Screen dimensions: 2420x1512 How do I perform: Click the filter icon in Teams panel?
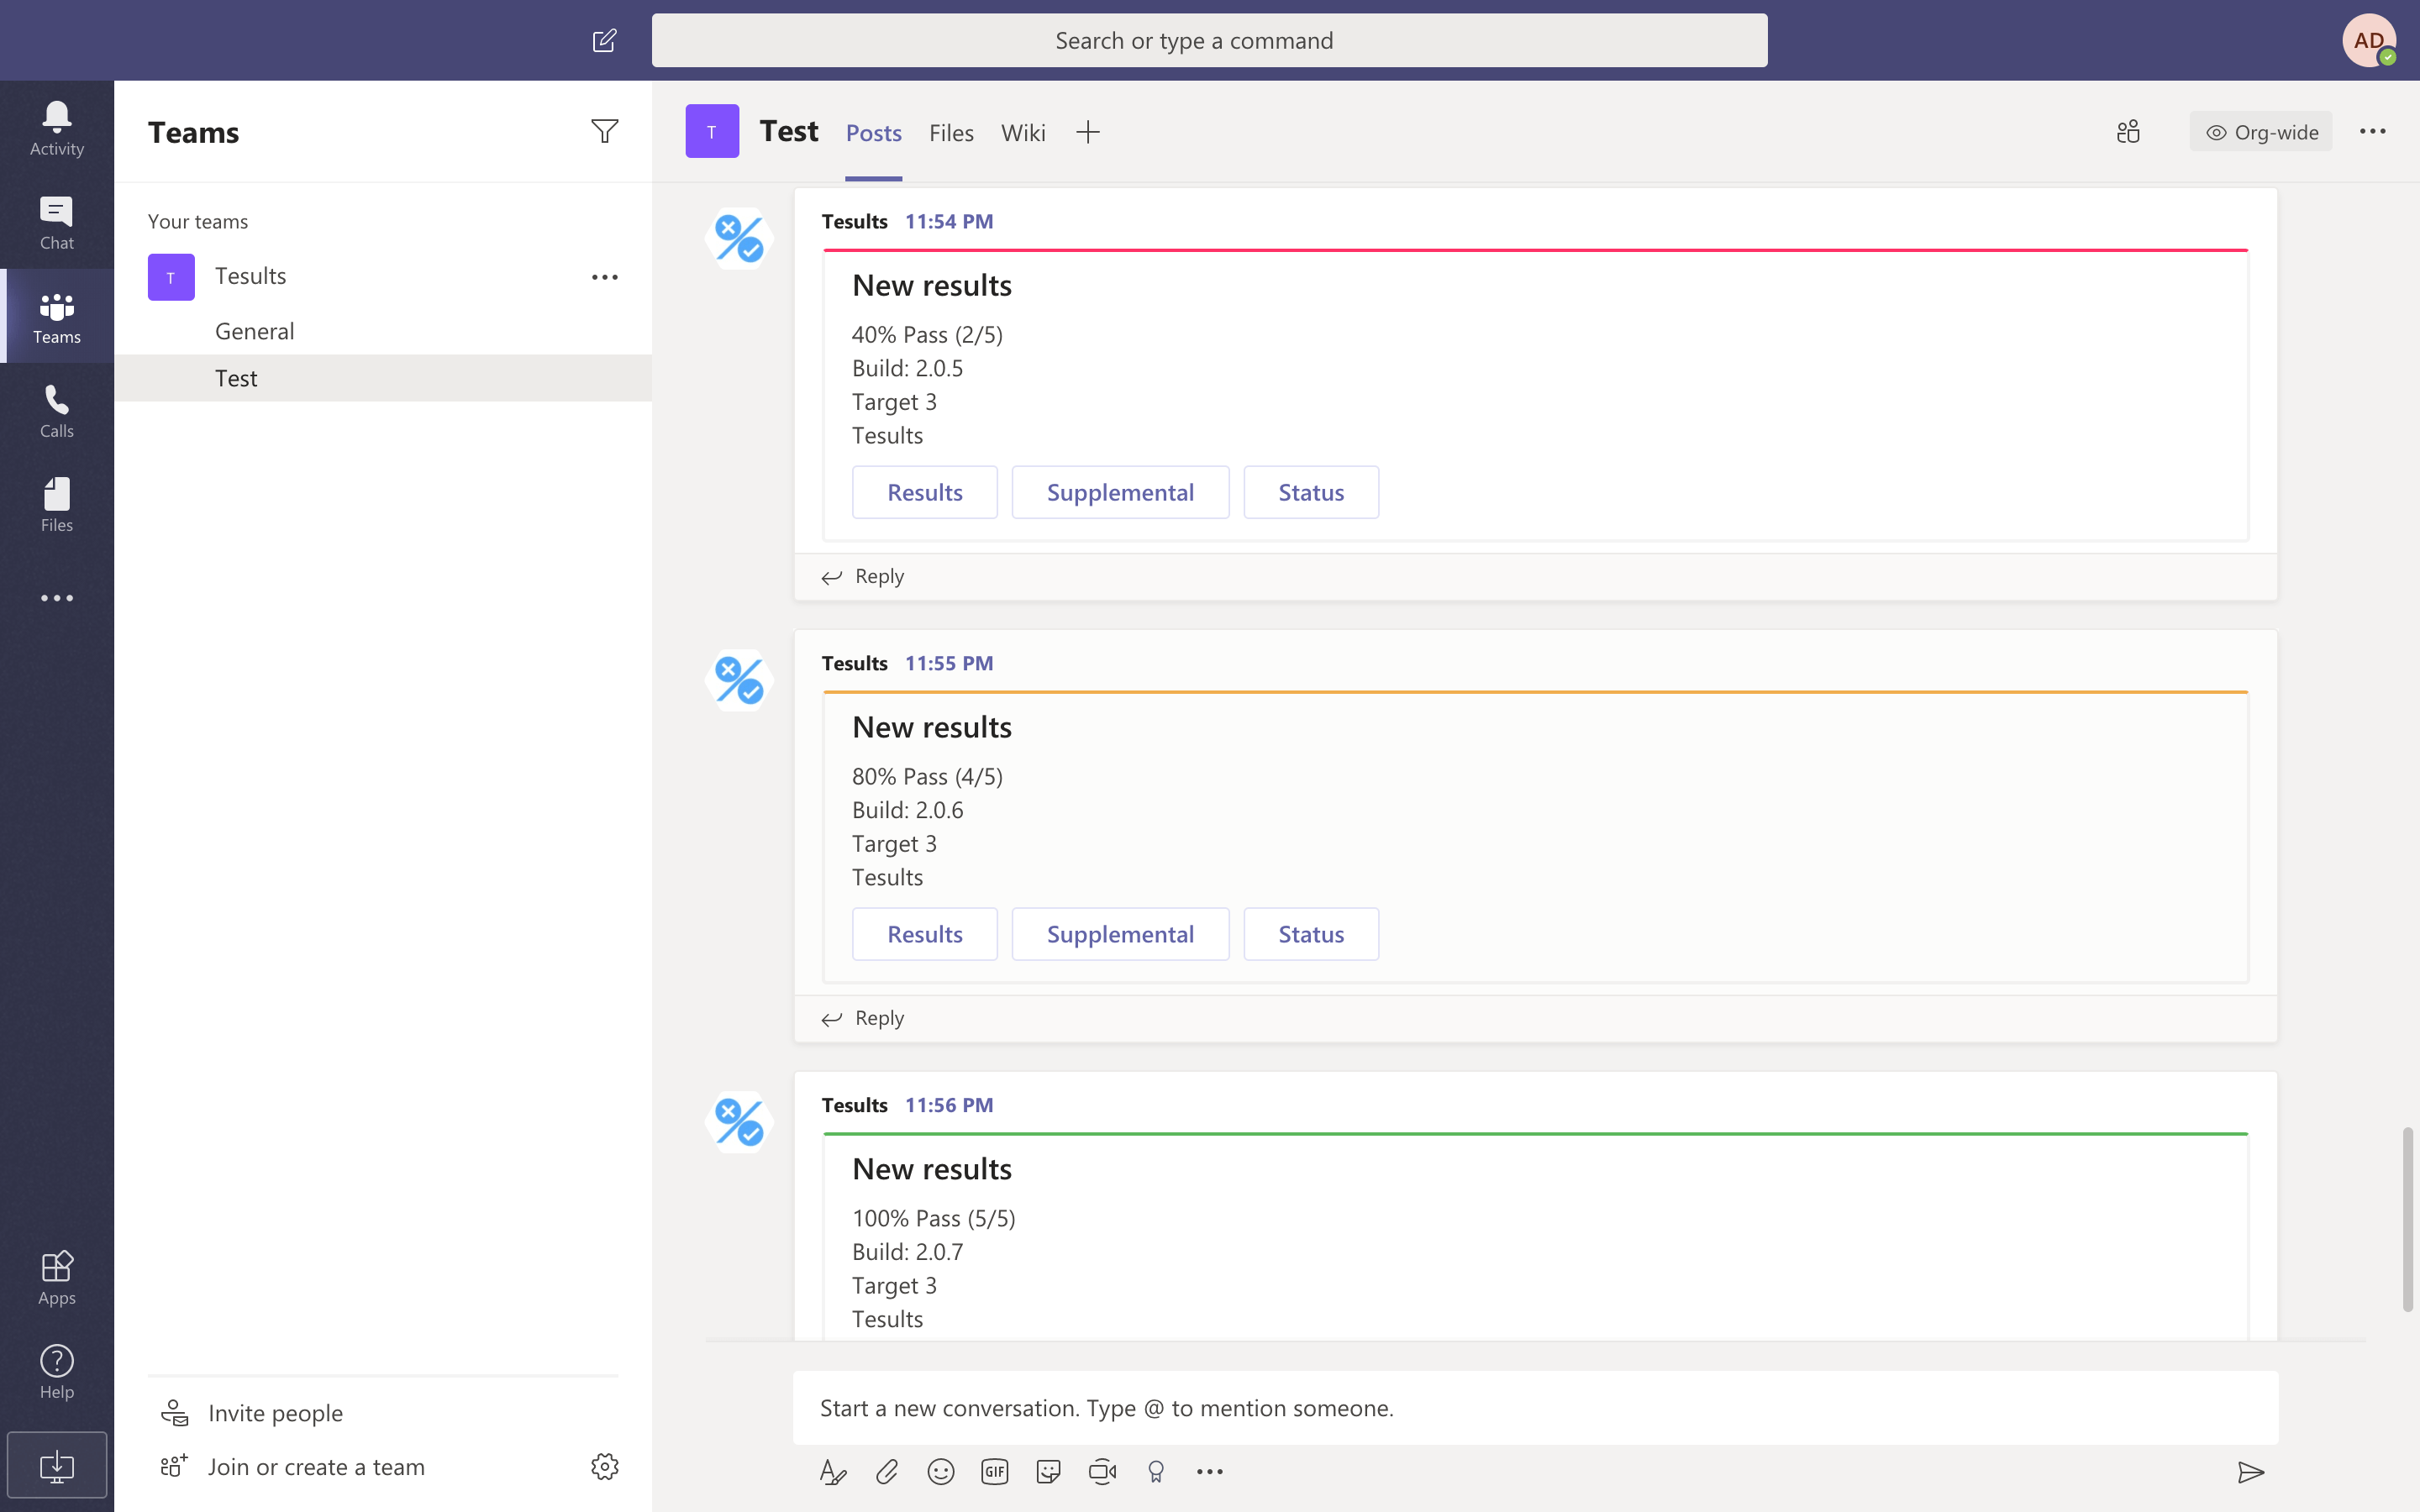coord(602,131)
